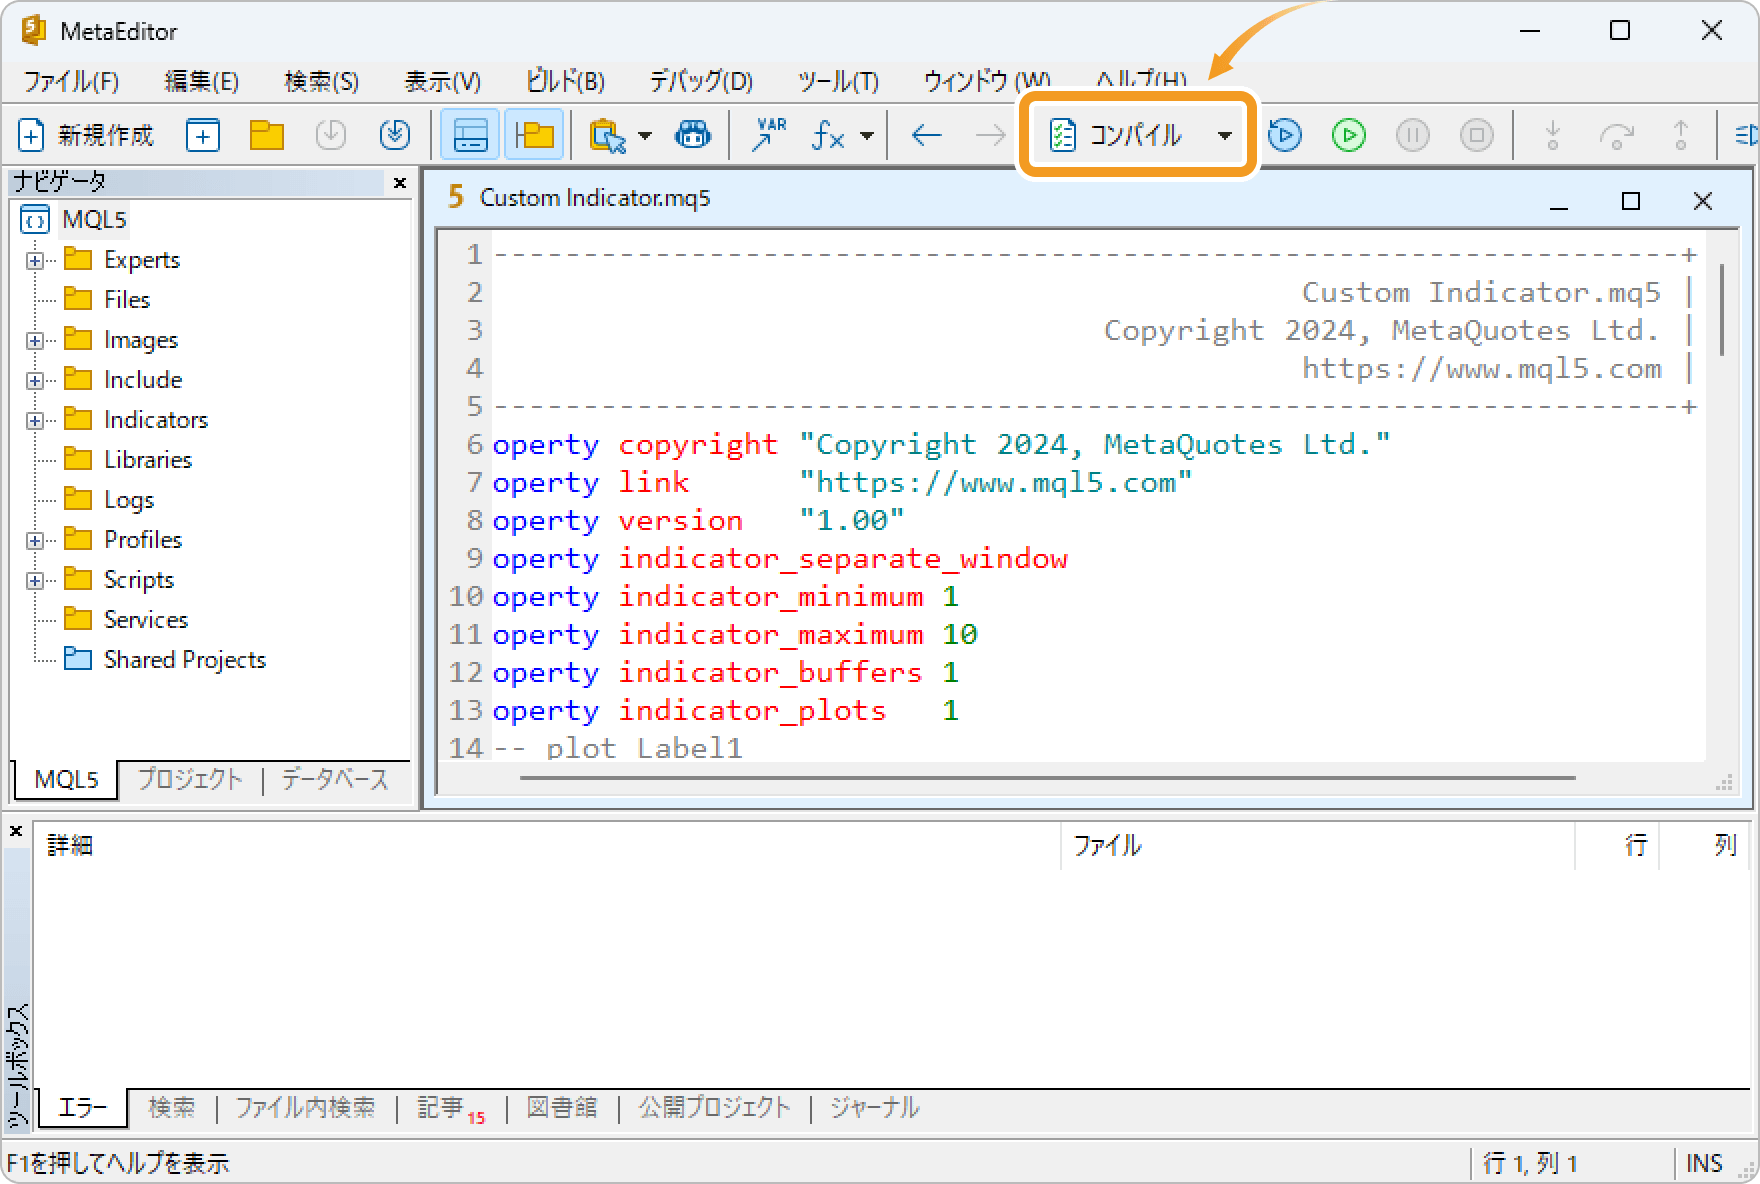Viewport: 1760px width, 1184px height.
Task: Switch to the ジャーナル tab
Action: [x=874, y=1108]
